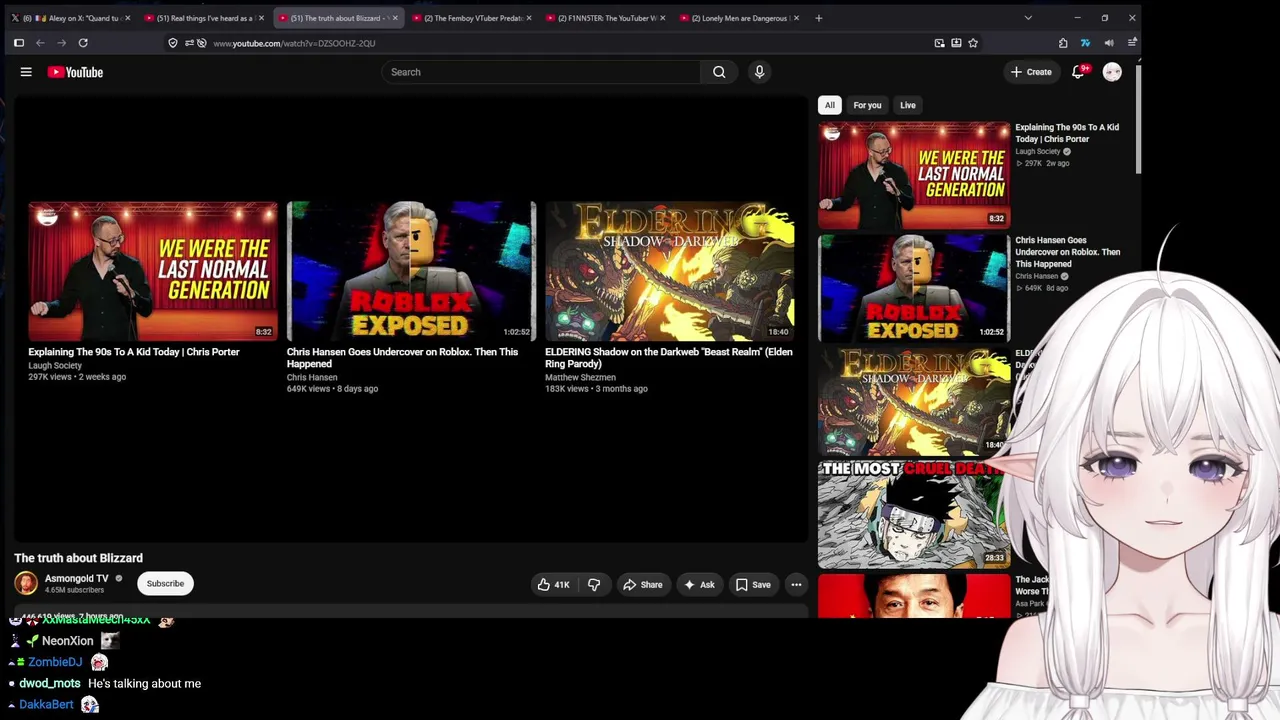
Task: Open browser extensions menu
Action: pos(1063,43)
